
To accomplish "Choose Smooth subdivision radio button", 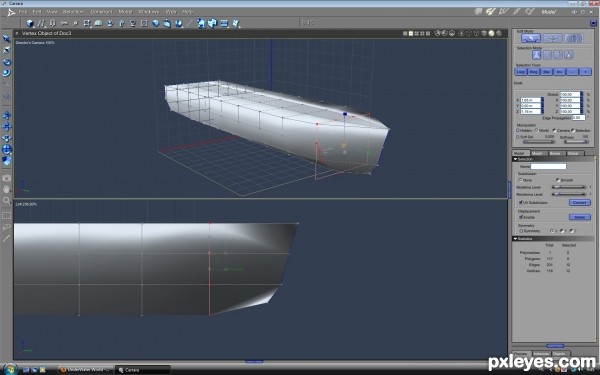I will 558,180.
